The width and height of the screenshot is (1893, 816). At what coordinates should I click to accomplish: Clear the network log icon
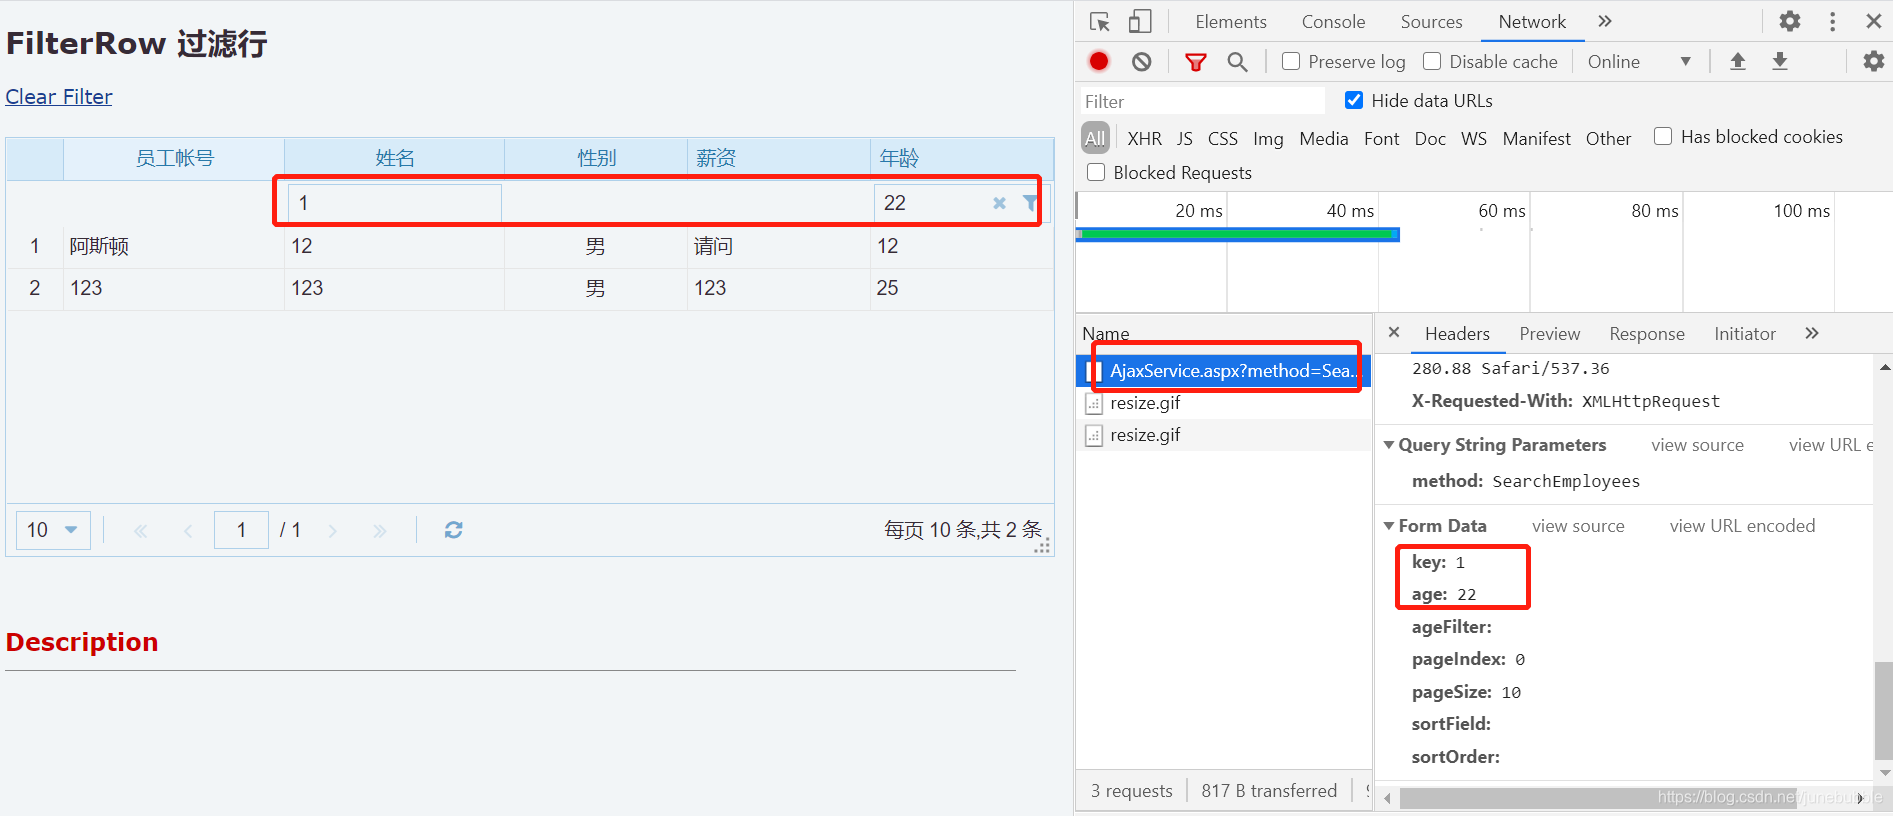click(1141, 61)
